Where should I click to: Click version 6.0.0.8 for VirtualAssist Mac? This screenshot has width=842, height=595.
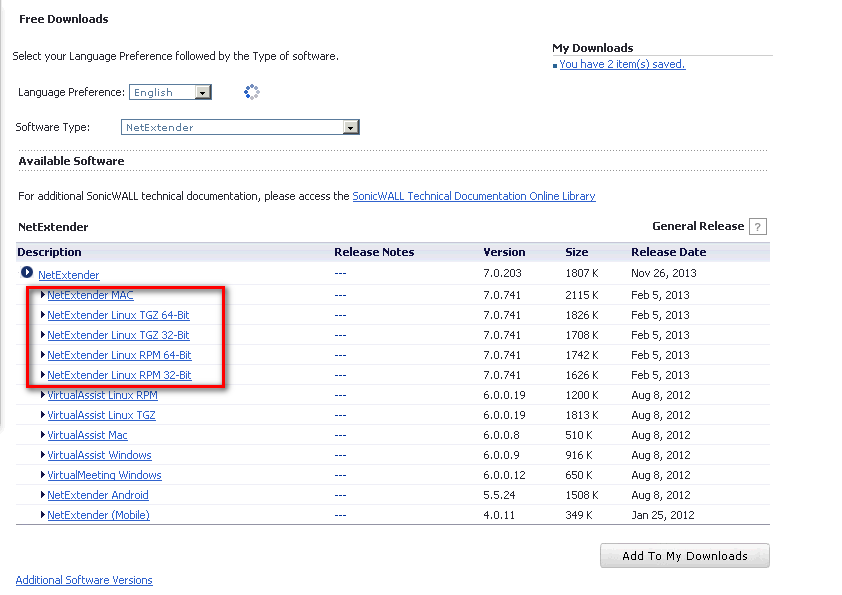[501, 435]
